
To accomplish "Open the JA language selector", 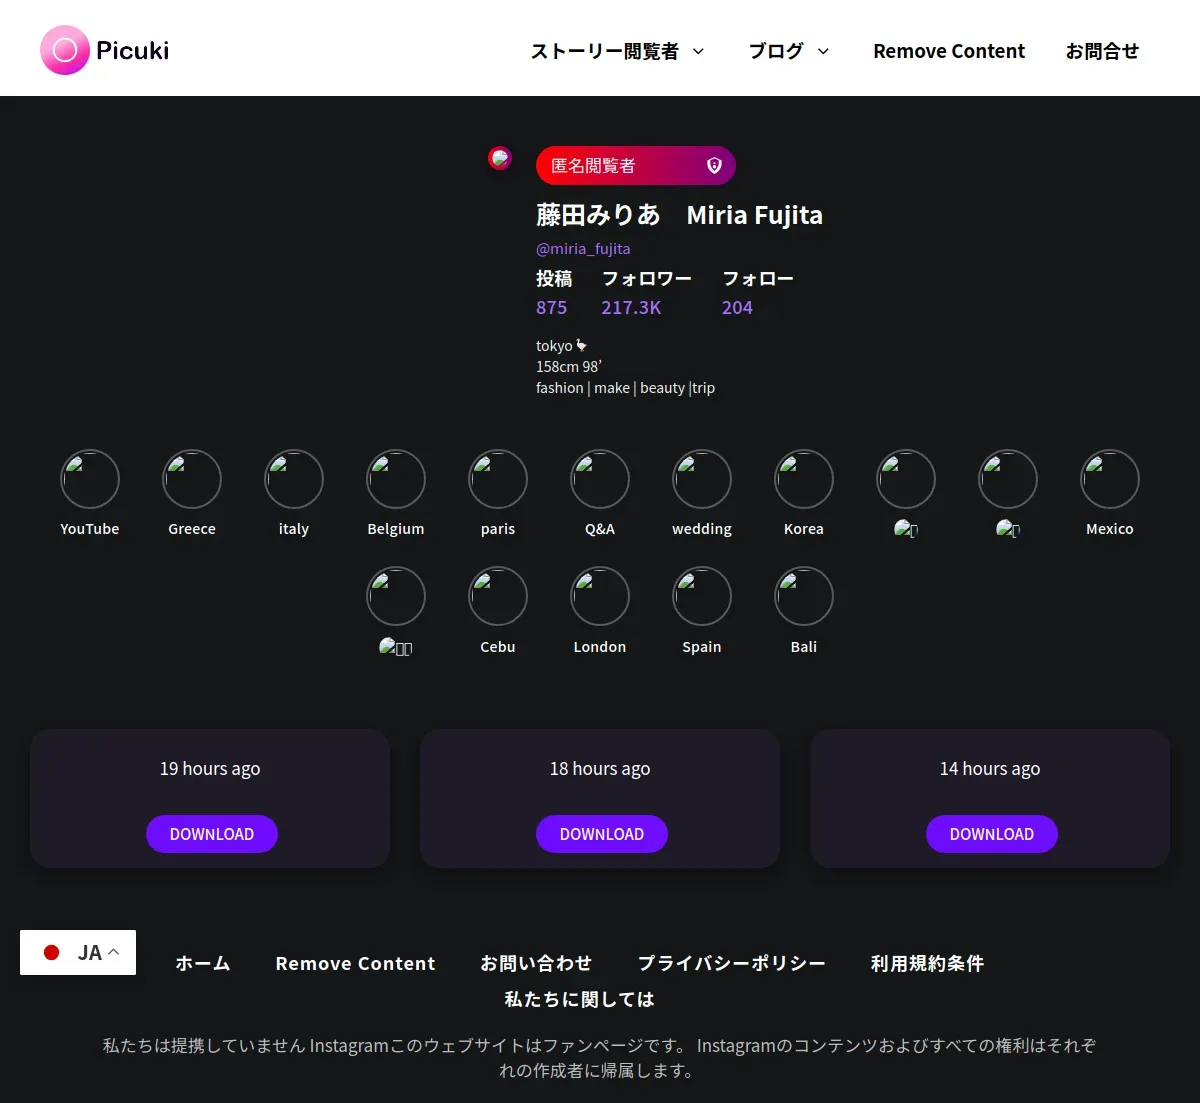I will [78, 953].
